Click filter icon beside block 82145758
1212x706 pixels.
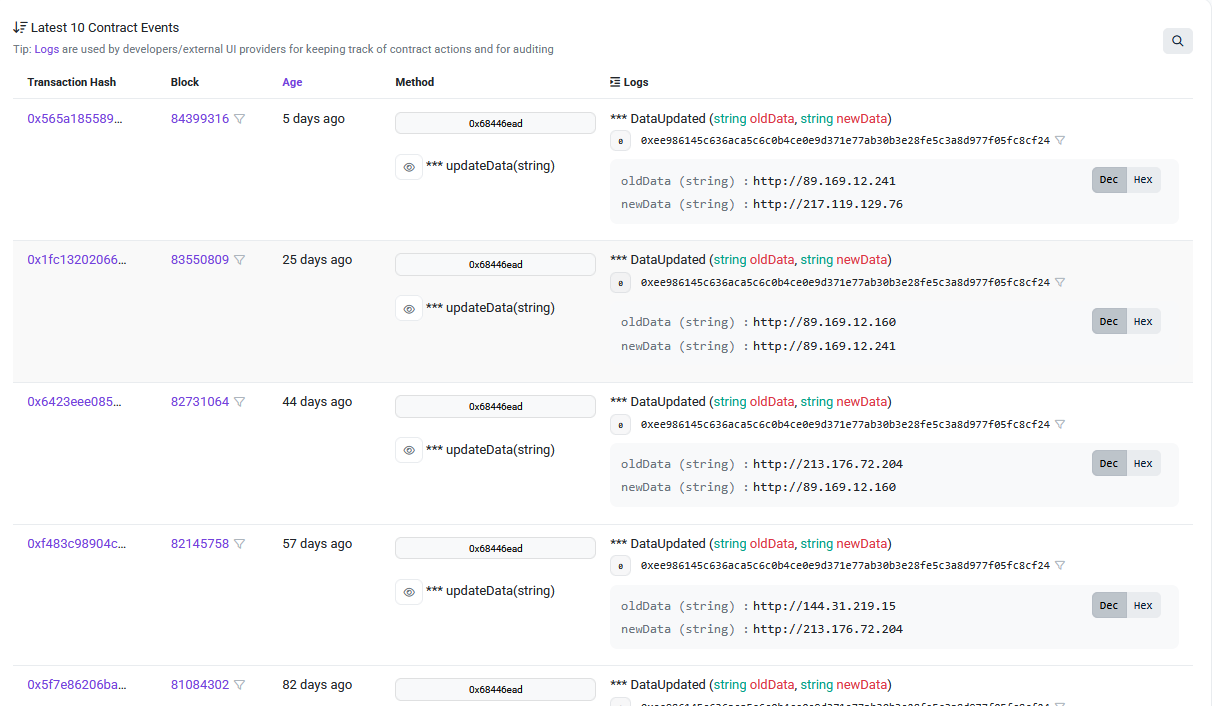tap(240, 544)
